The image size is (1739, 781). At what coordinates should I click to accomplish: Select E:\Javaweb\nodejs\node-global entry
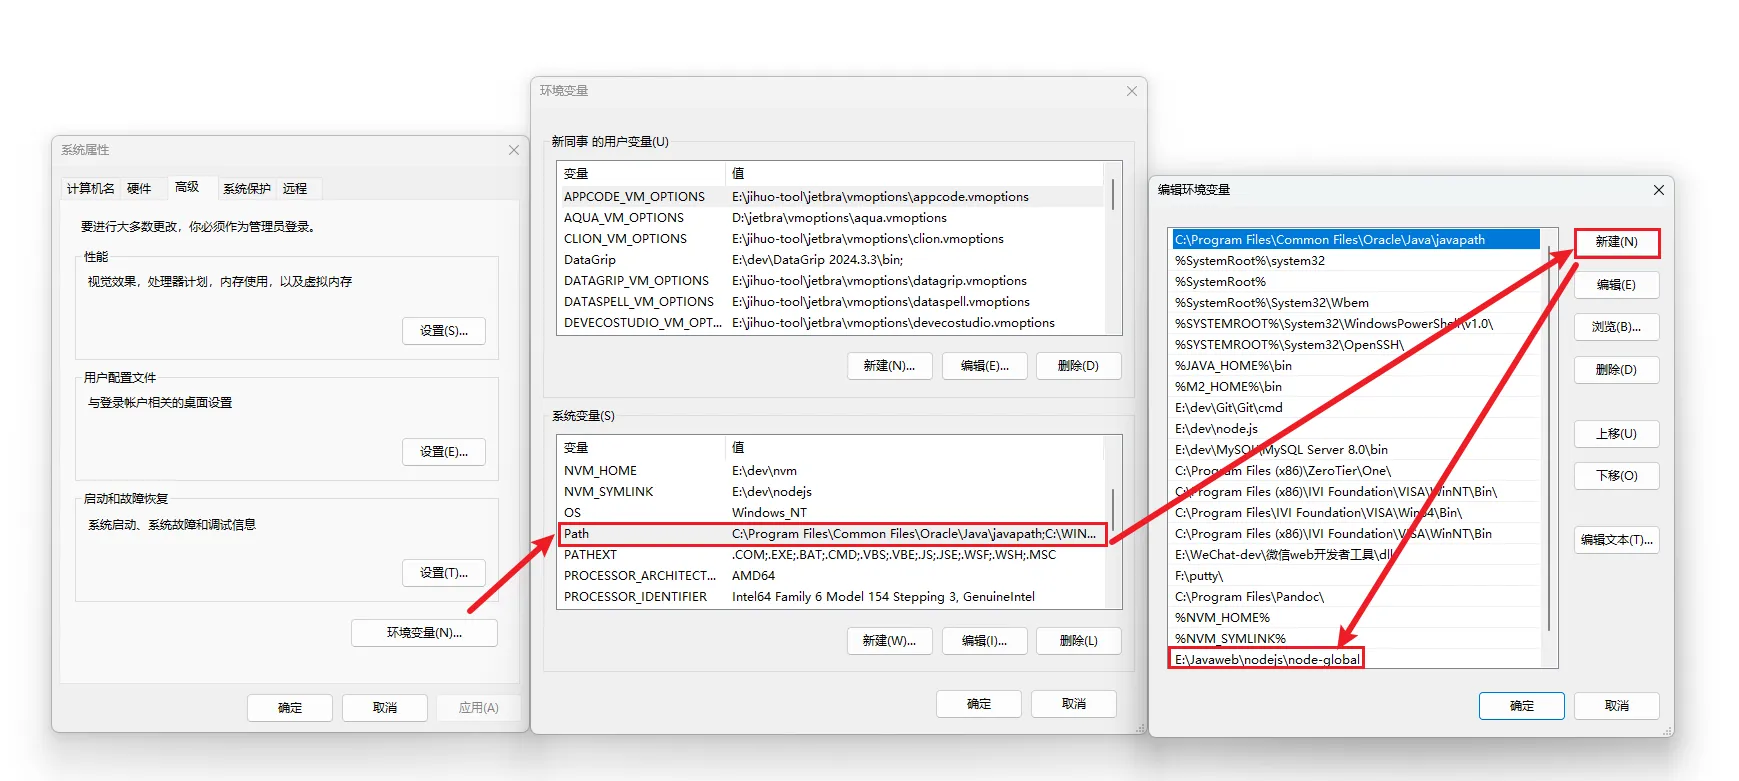1356,660
